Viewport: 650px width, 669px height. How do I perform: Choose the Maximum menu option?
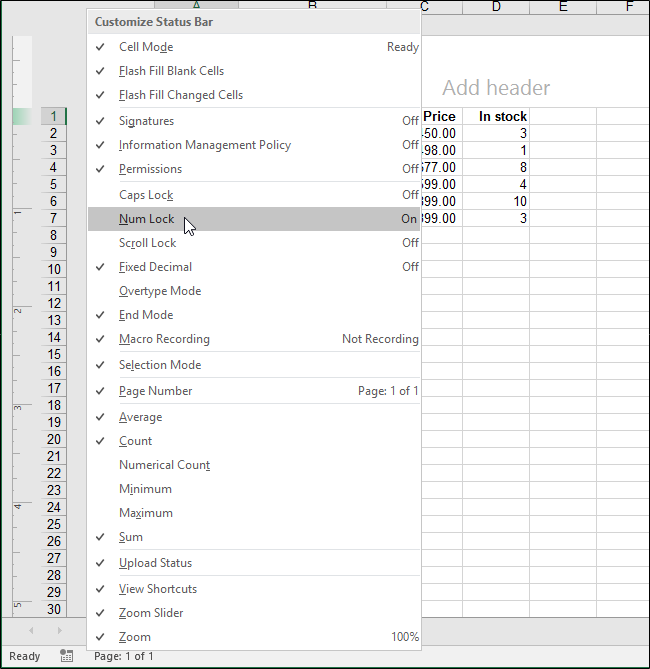point(146,513)
